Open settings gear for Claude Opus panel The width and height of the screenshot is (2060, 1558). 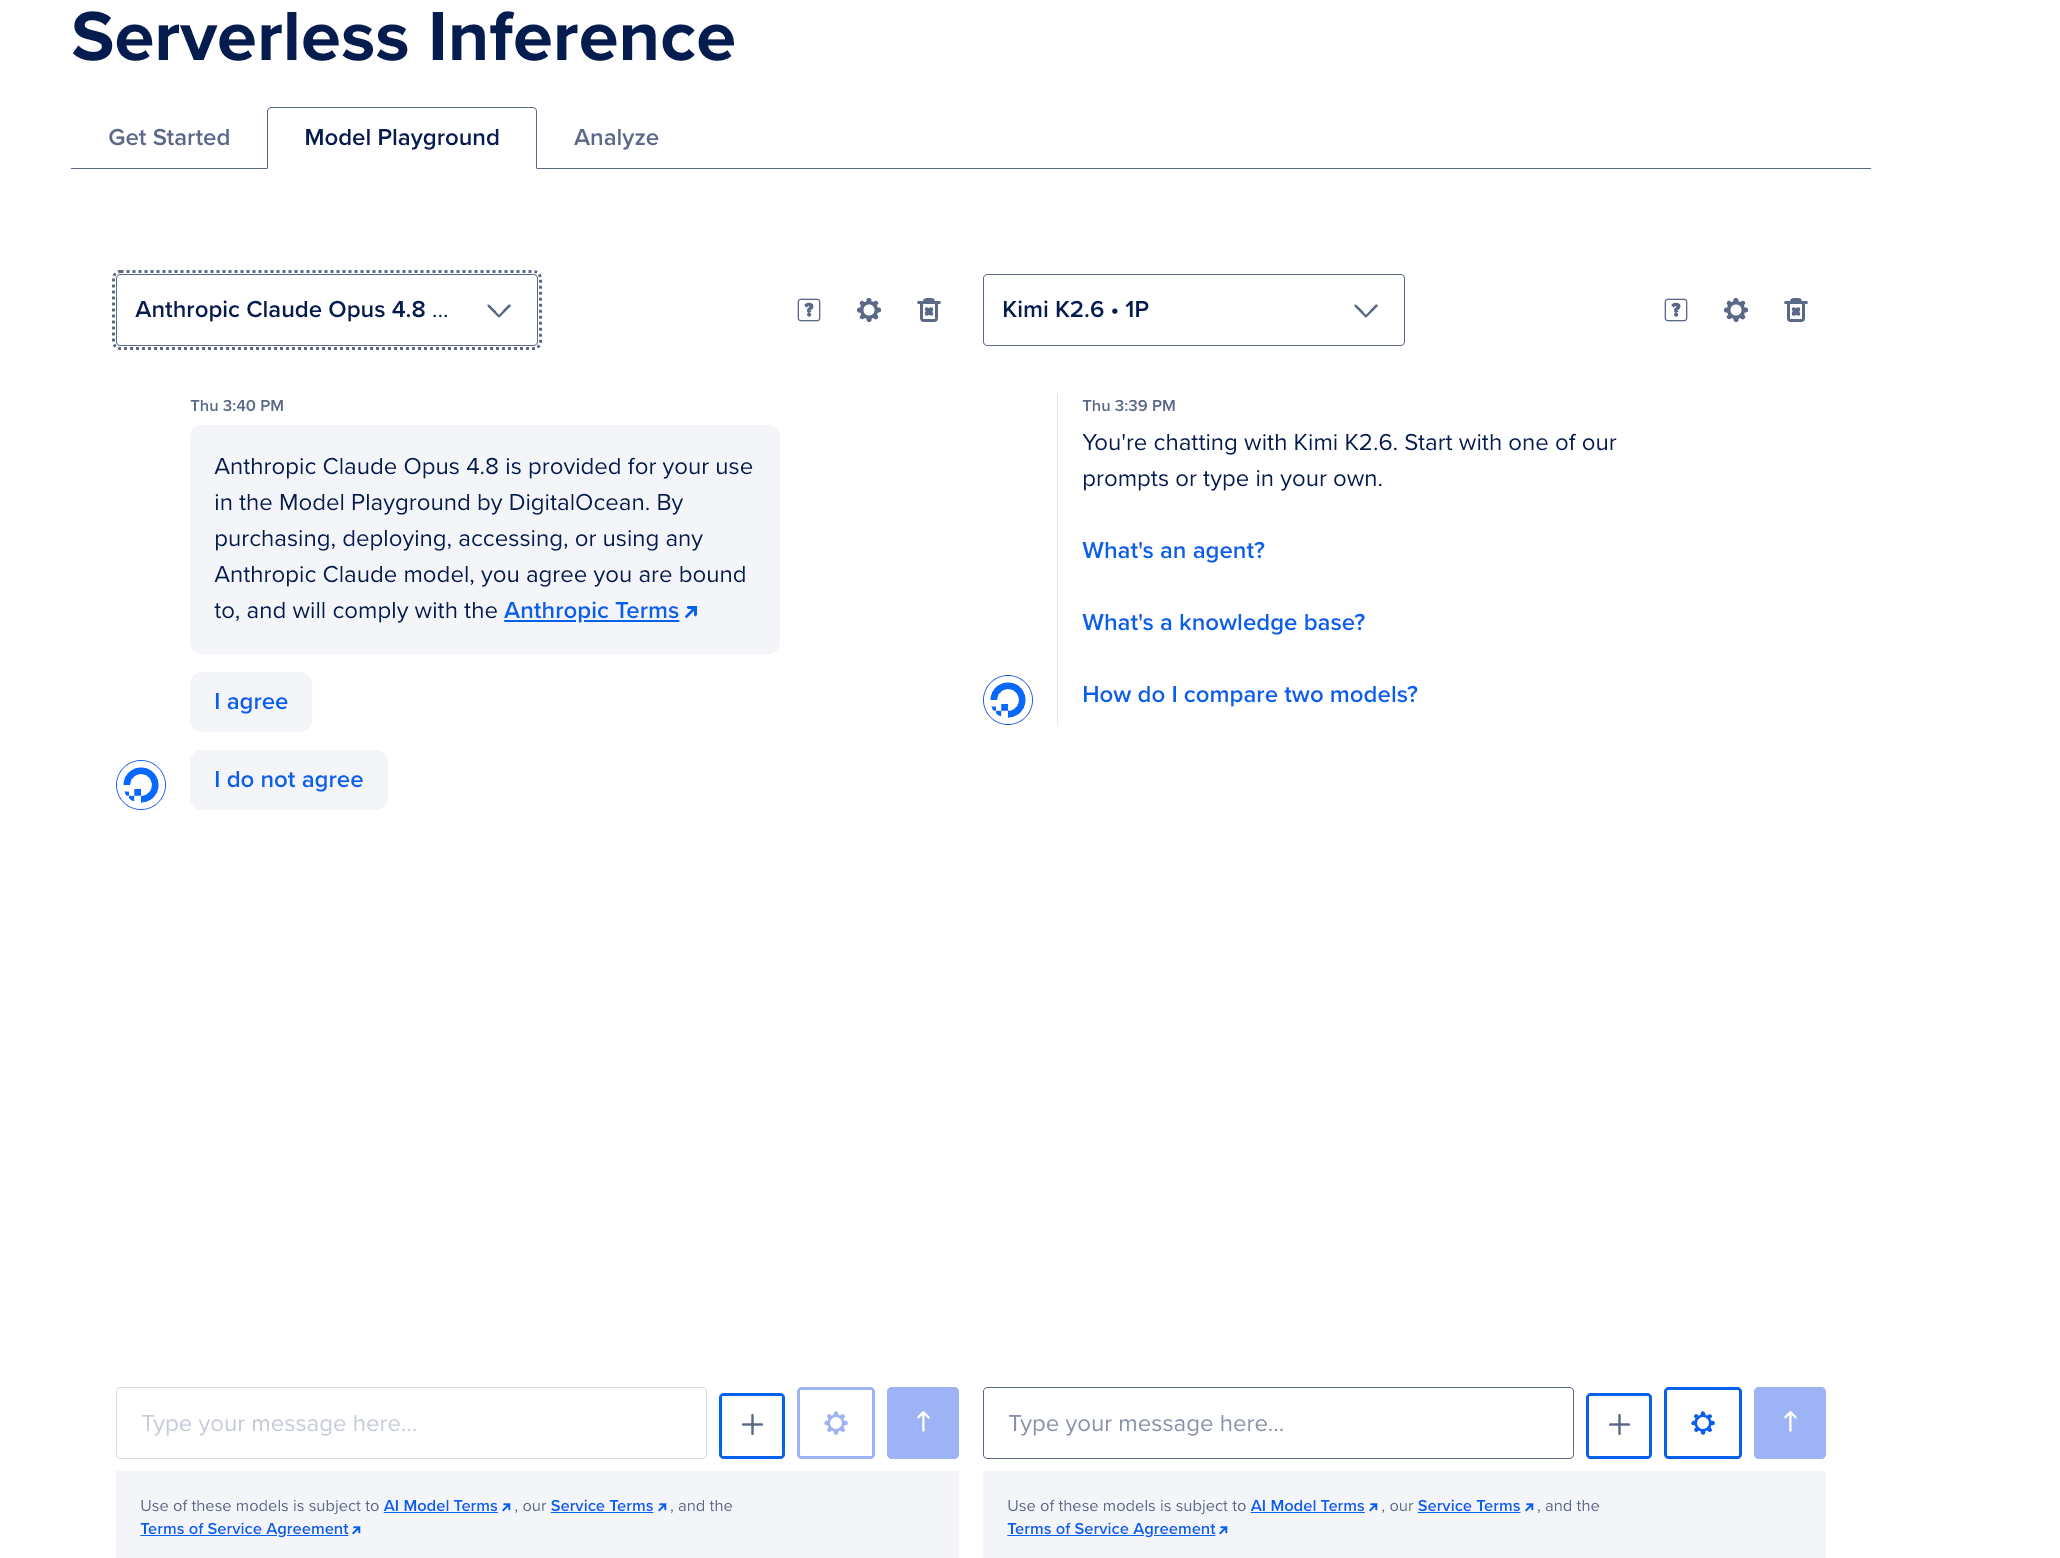click(869, 310)
